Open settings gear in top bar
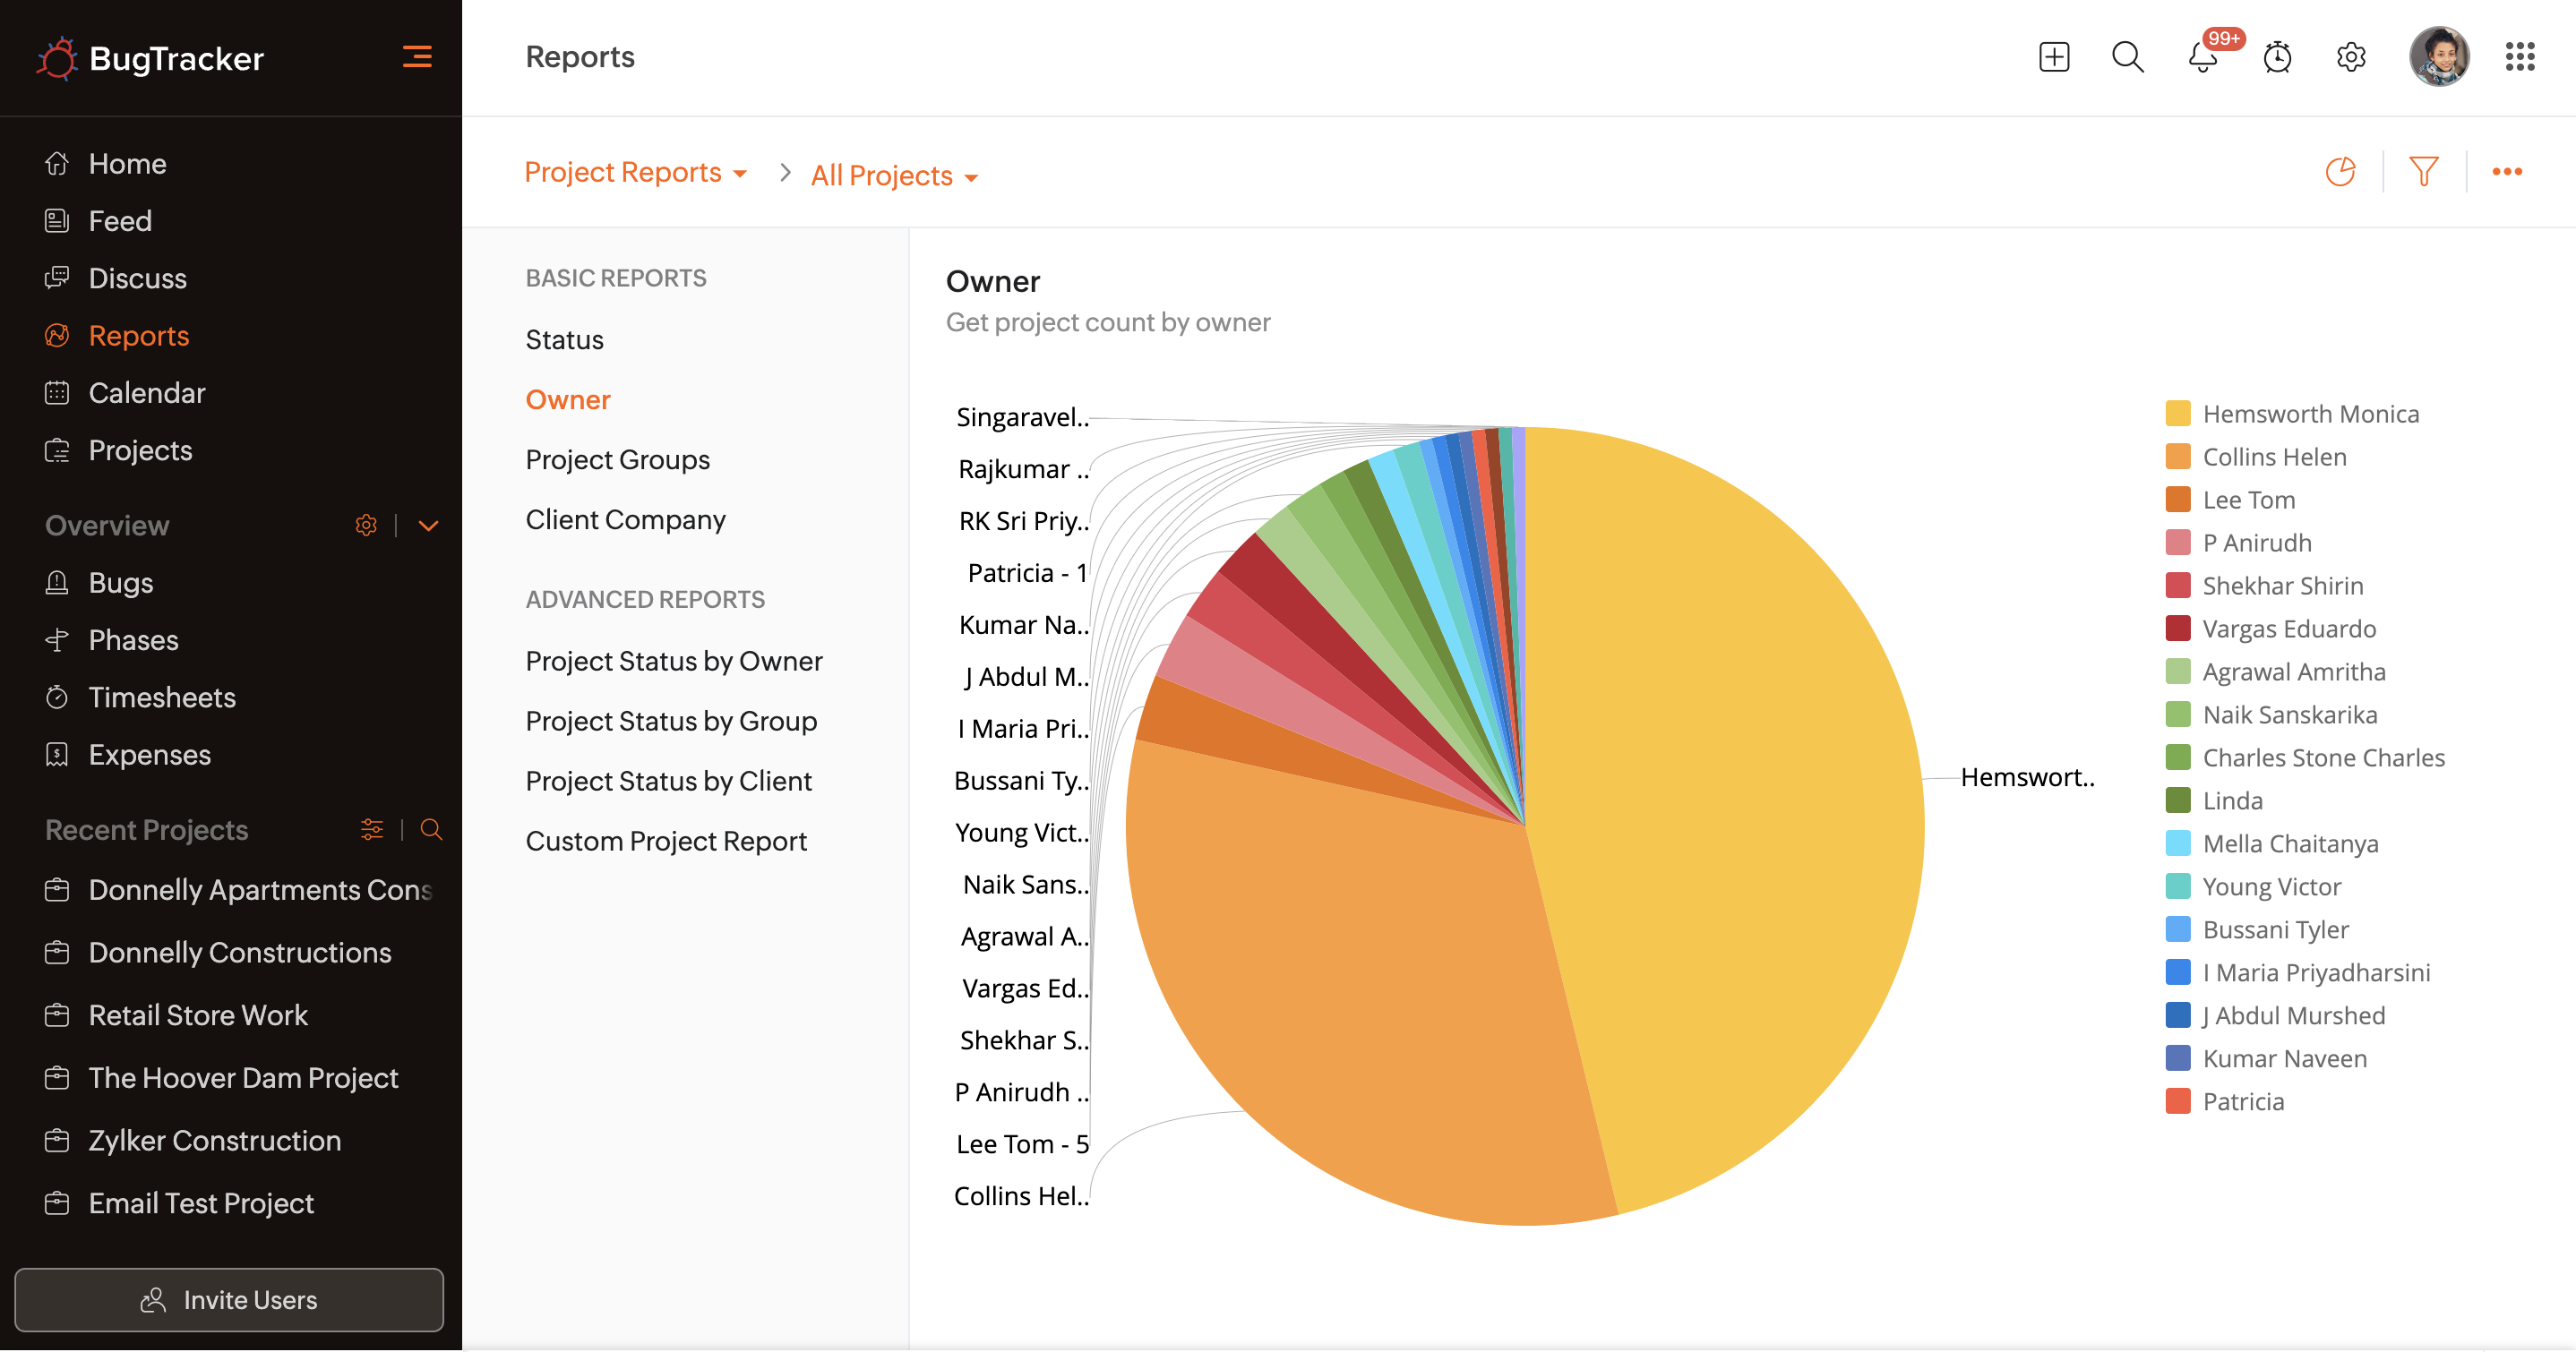The height and width of the screenshot is (1352, 2576). tap(2351, 57)
